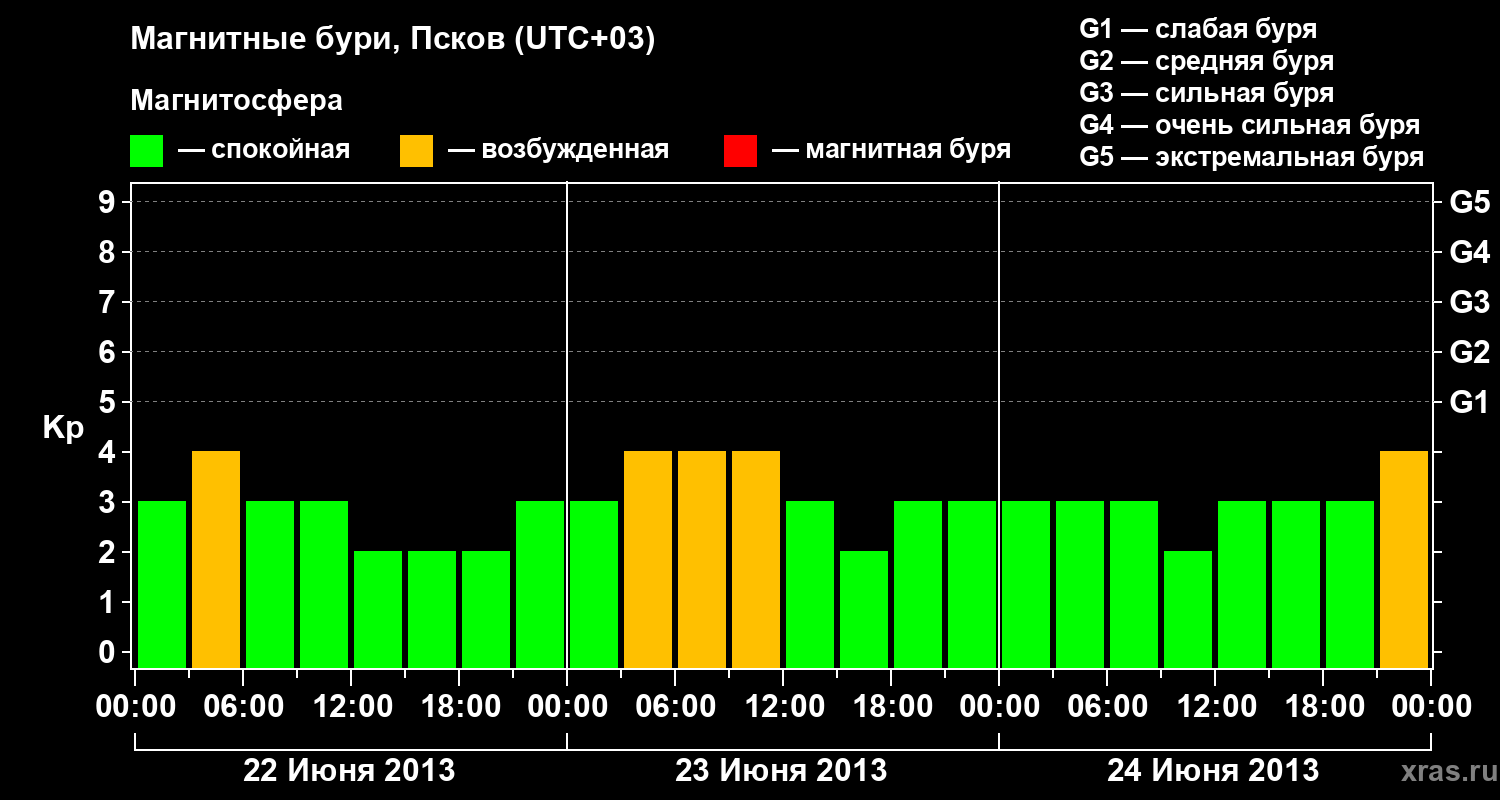Click the right-axis 'G5' tick label
This screenshot has width=1500, height=800.
pyautogui.click(x=1469, y=202)
